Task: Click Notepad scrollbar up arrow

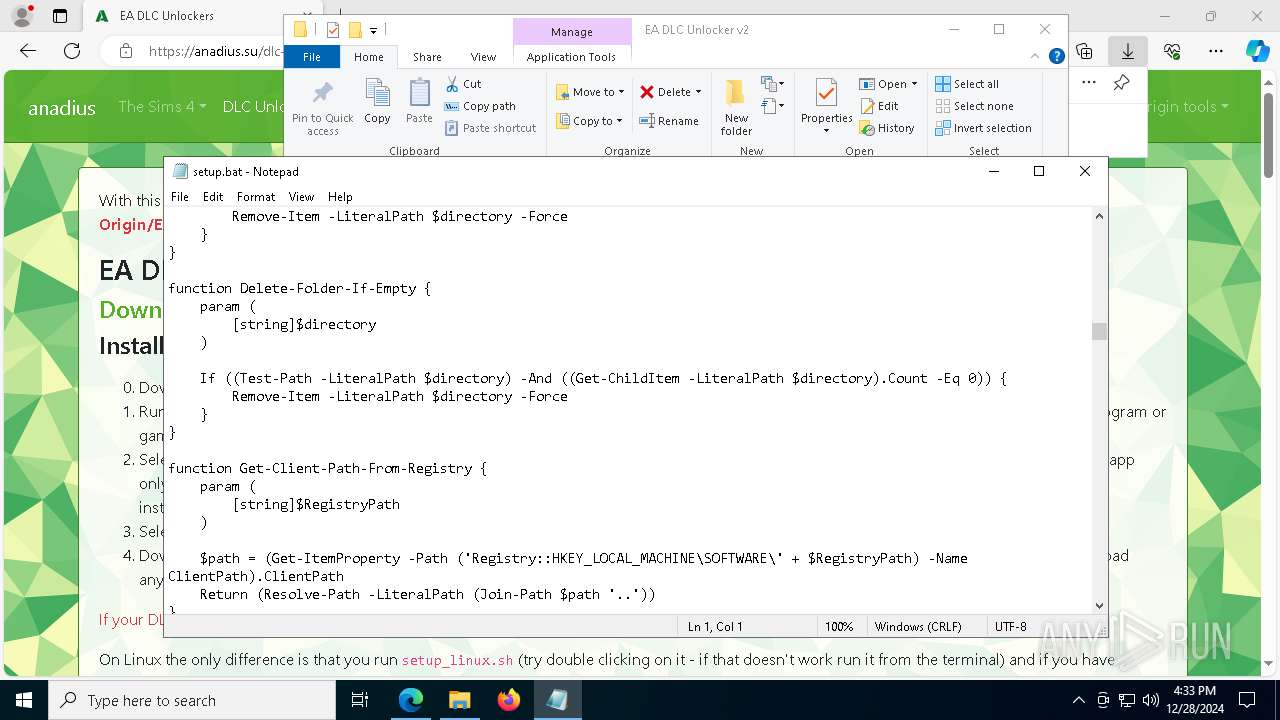Action: [1099, 216]
